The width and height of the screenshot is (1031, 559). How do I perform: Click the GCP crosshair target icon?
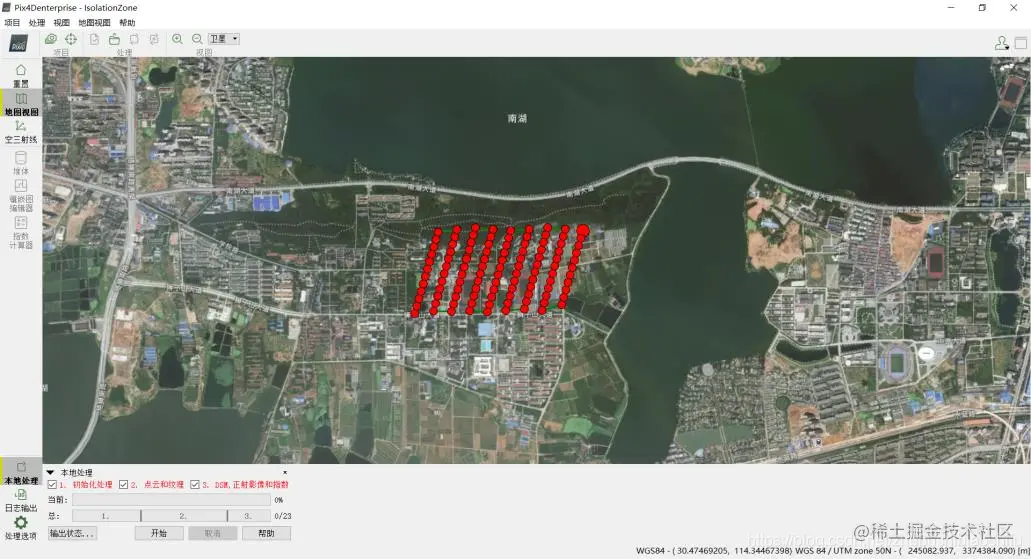[x=71, y=39]
